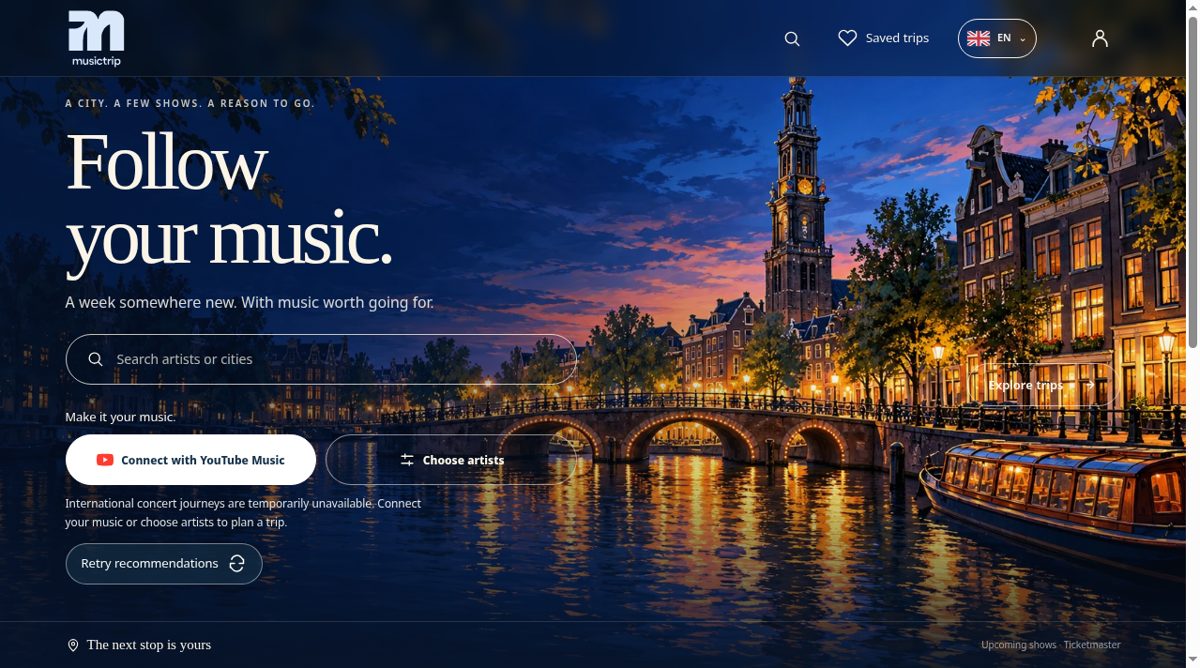Click the 'The next stop is yours' text
1200x668 pixels.
click(149, 645)
